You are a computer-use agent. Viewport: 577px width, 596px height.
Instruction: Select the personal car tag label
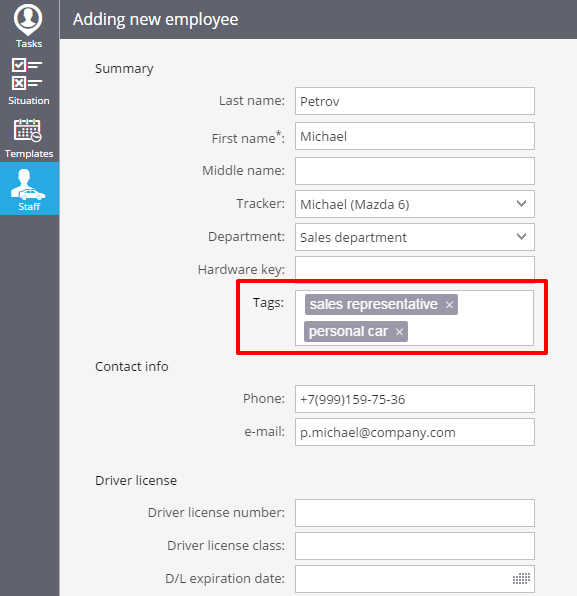(x=348, y=331)
